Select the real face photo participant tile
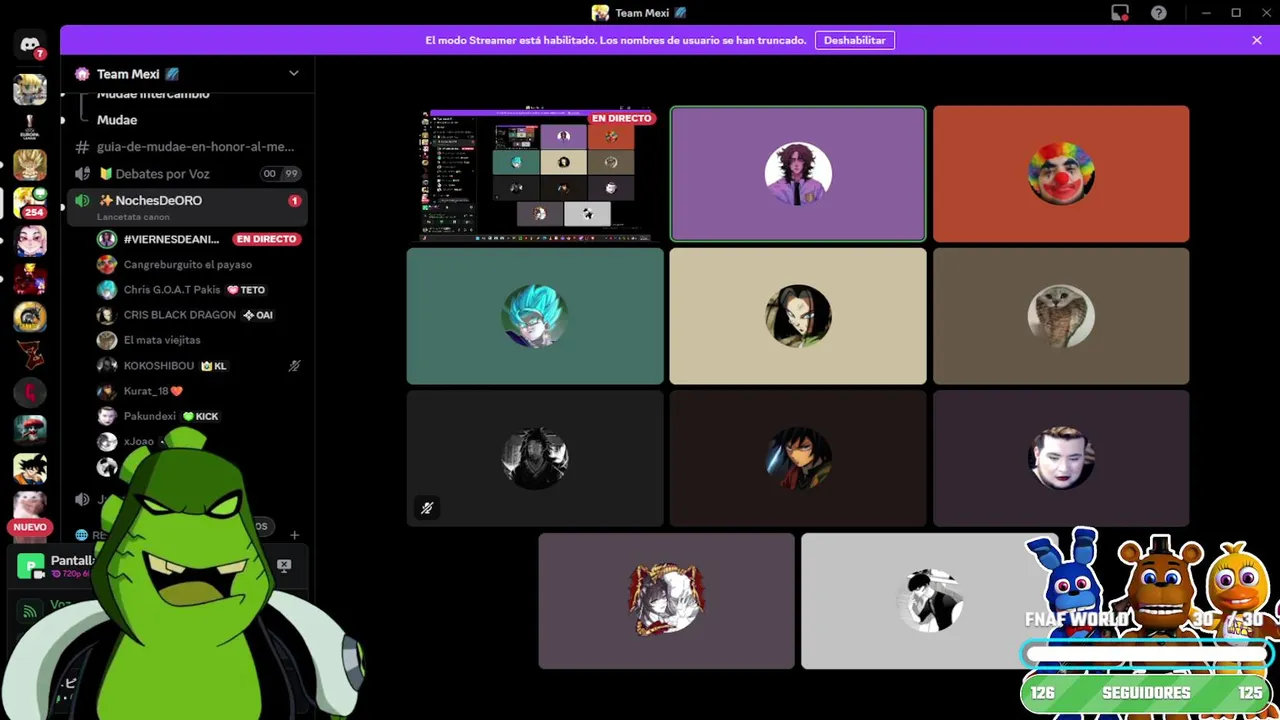This screenshot has width=1280, height=720. click(x=1061, y=458)
